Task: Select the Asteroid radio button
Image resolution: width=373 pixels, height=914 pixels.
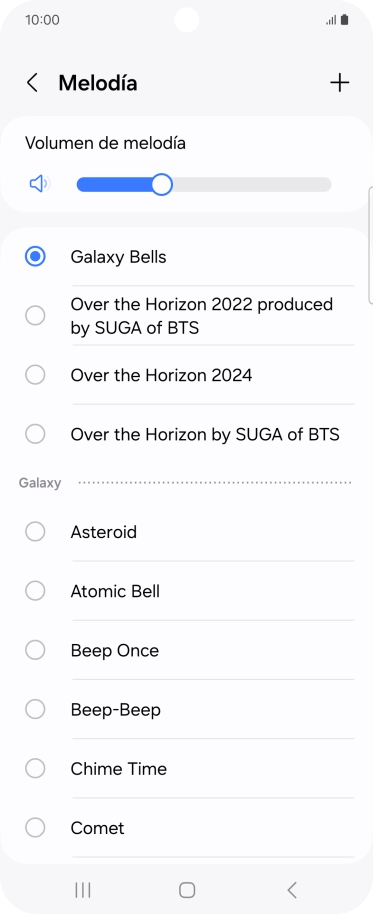Action: tap(35, 532)
